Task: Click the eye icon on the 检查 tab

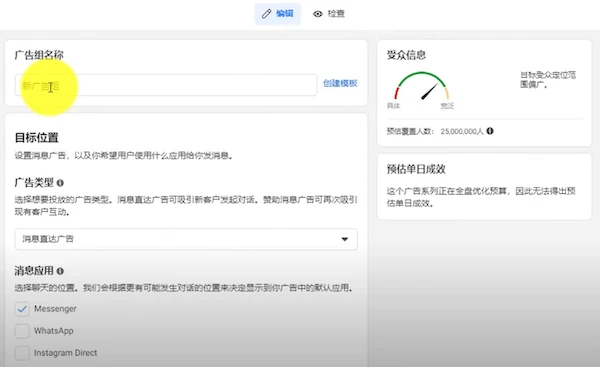Action: coord(318,14)
